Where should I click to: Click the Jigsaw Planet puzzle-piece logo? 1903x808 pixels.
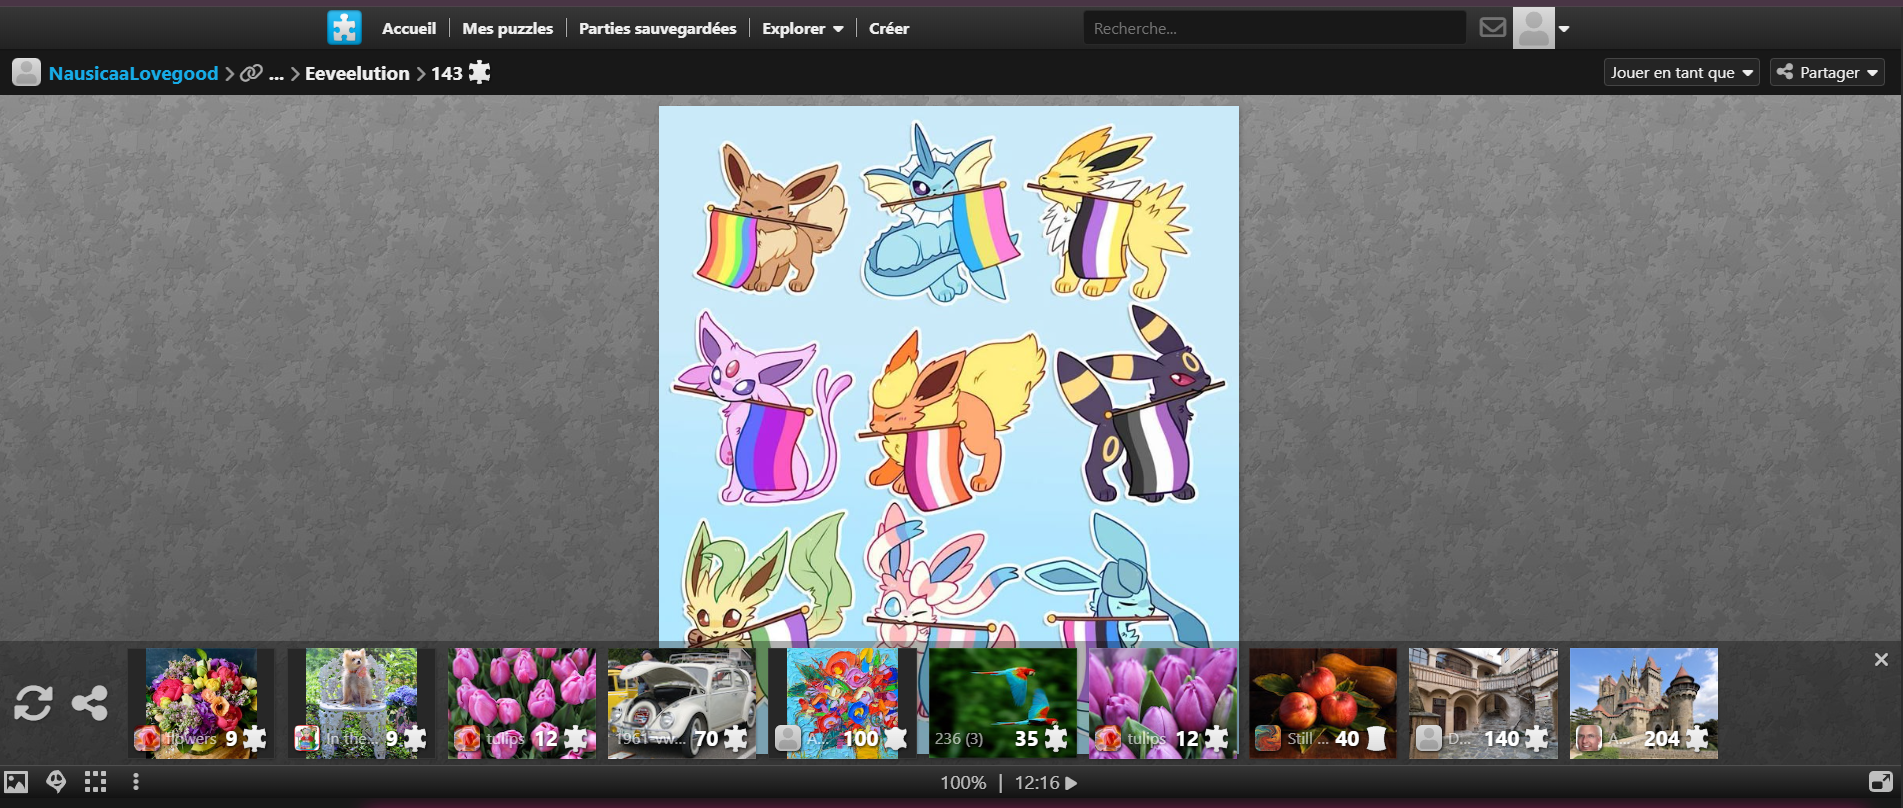coord(344,28)
